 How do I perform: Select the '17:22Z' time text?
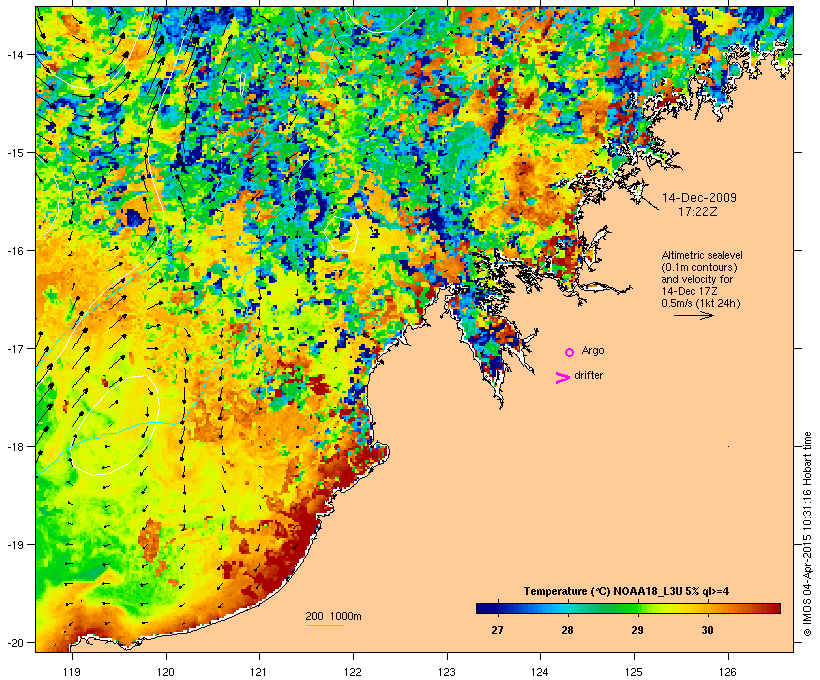(x=698, y=212)
